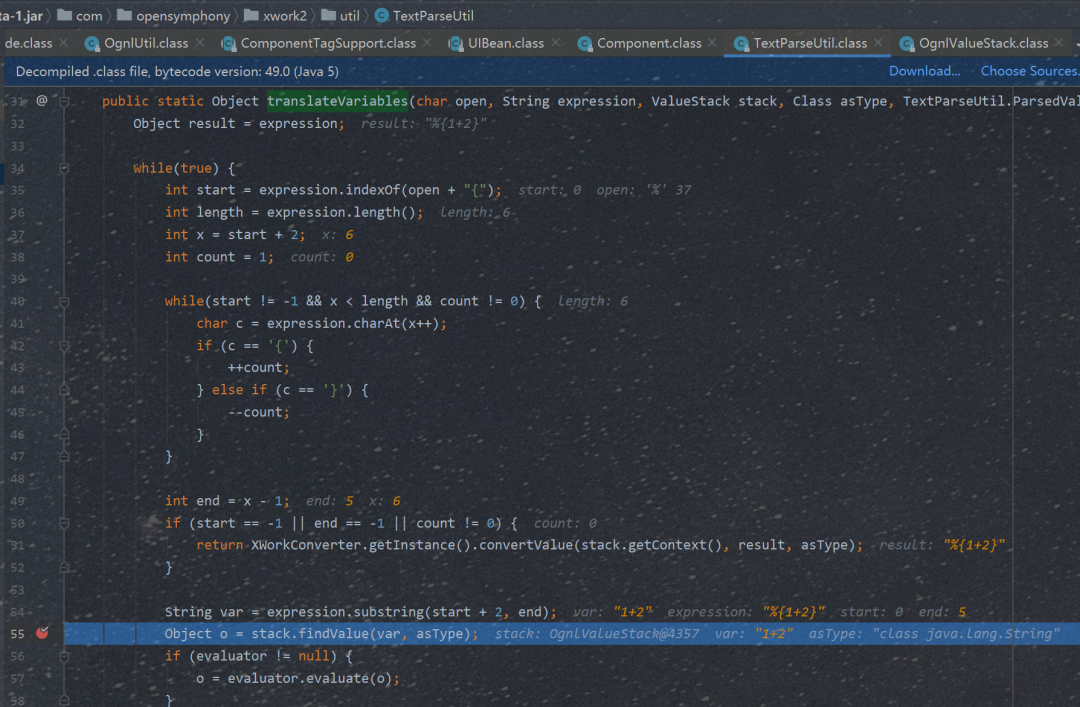Close the OgnlUtil.class tab
The width and height of the screenshot is (1080, 707).
coord(200,43)
